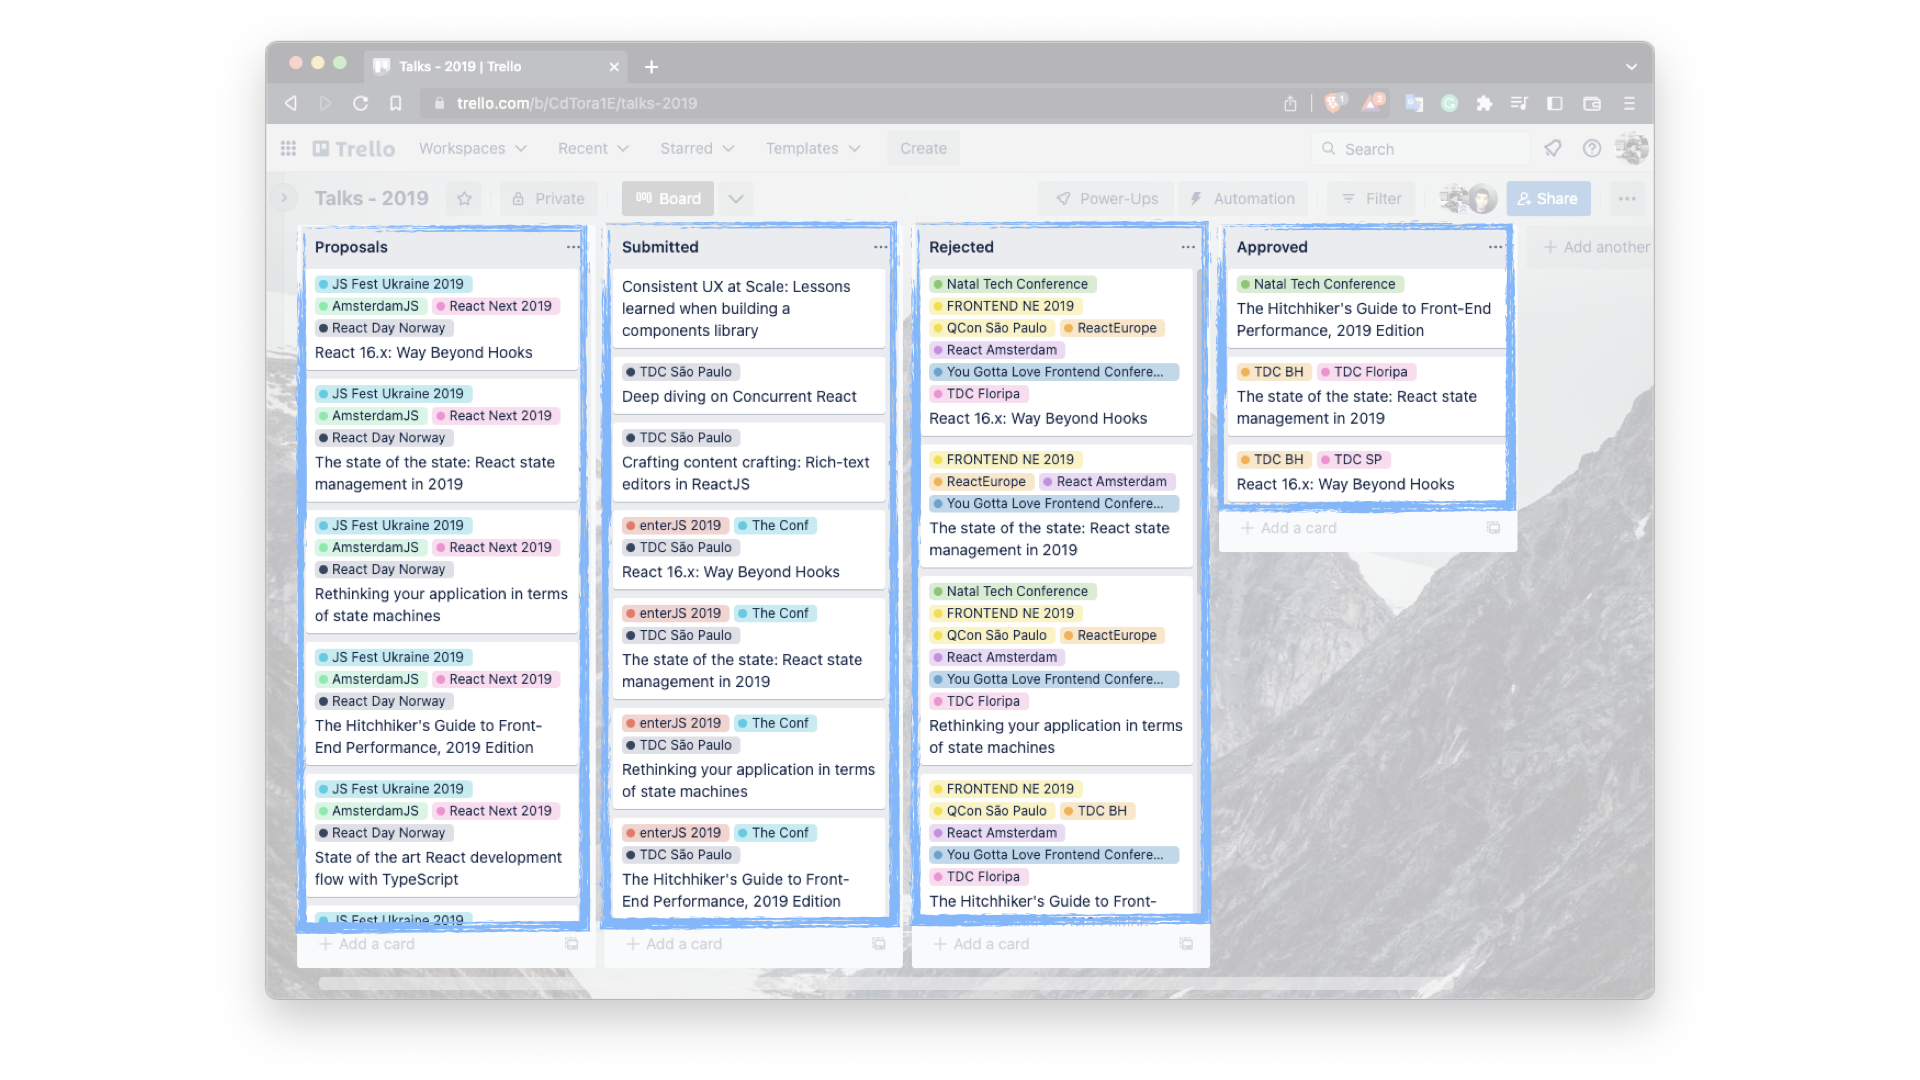Open the Recent dropdown
Screen dimensions: 1920x1080
(593, 149)
